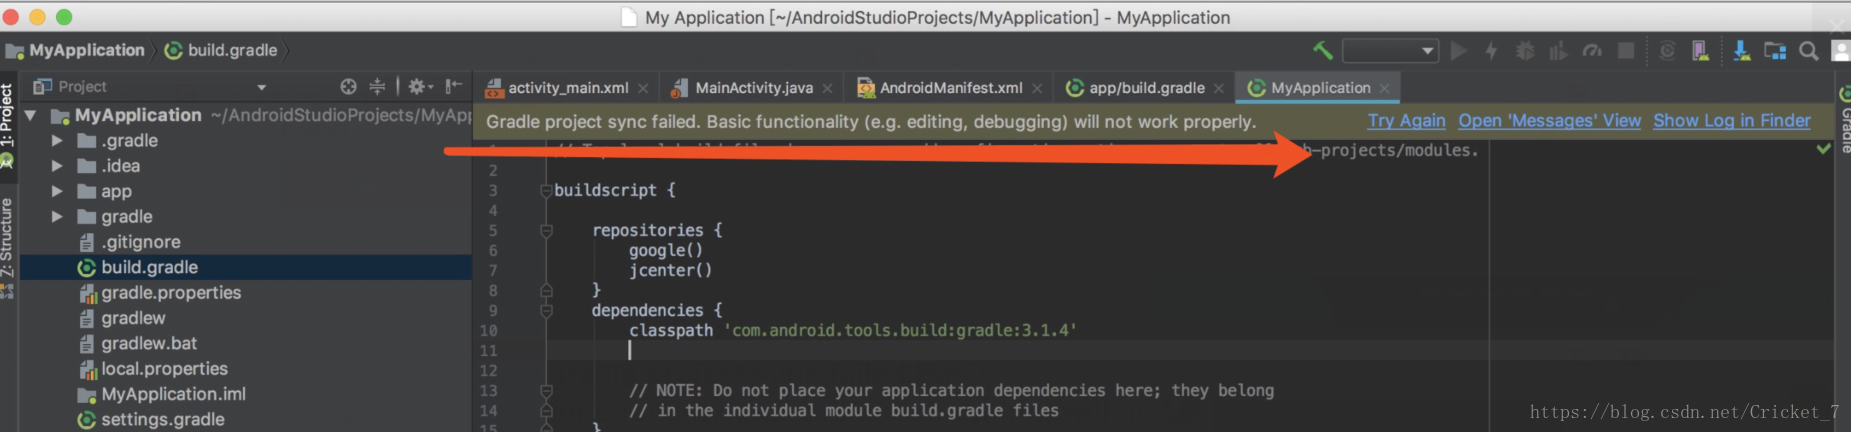The height and width of the screenshot is (432, 1851).
Task: Click the Run with Coverage icon
Action: coord(1558,50)
